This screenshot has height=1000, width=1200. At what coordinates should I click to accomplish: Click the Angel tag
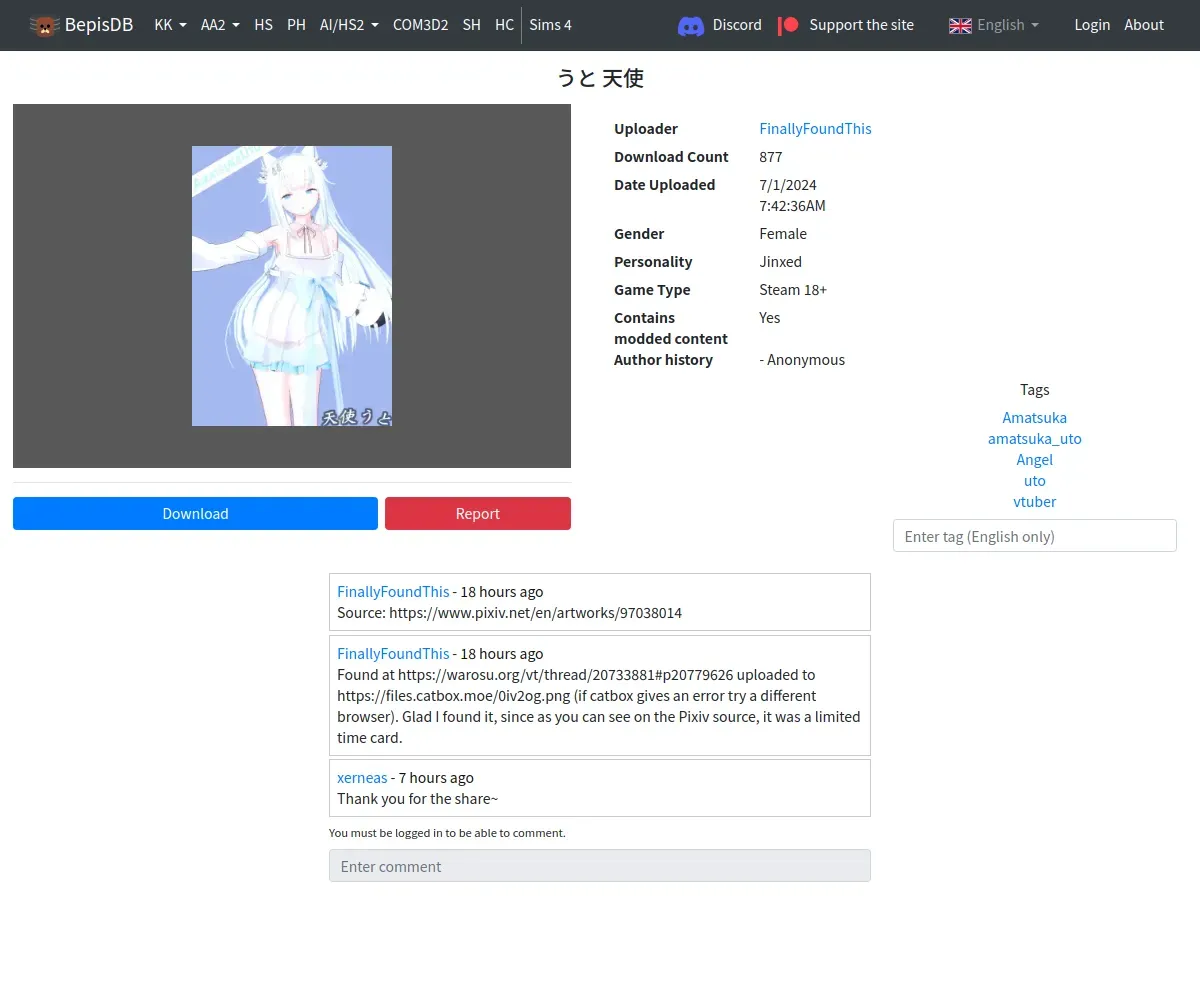[x=1034, y=460]
